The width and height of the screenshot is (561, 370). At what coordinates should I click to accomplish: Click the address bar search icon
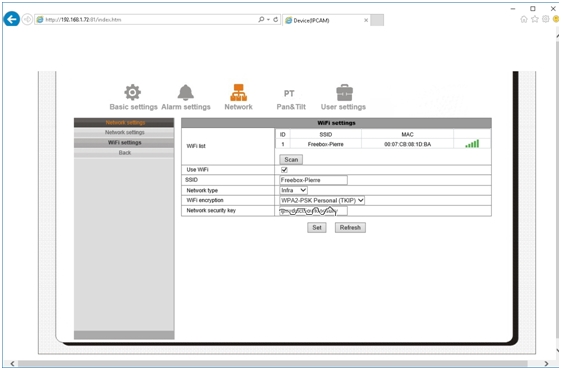(261, 19)
